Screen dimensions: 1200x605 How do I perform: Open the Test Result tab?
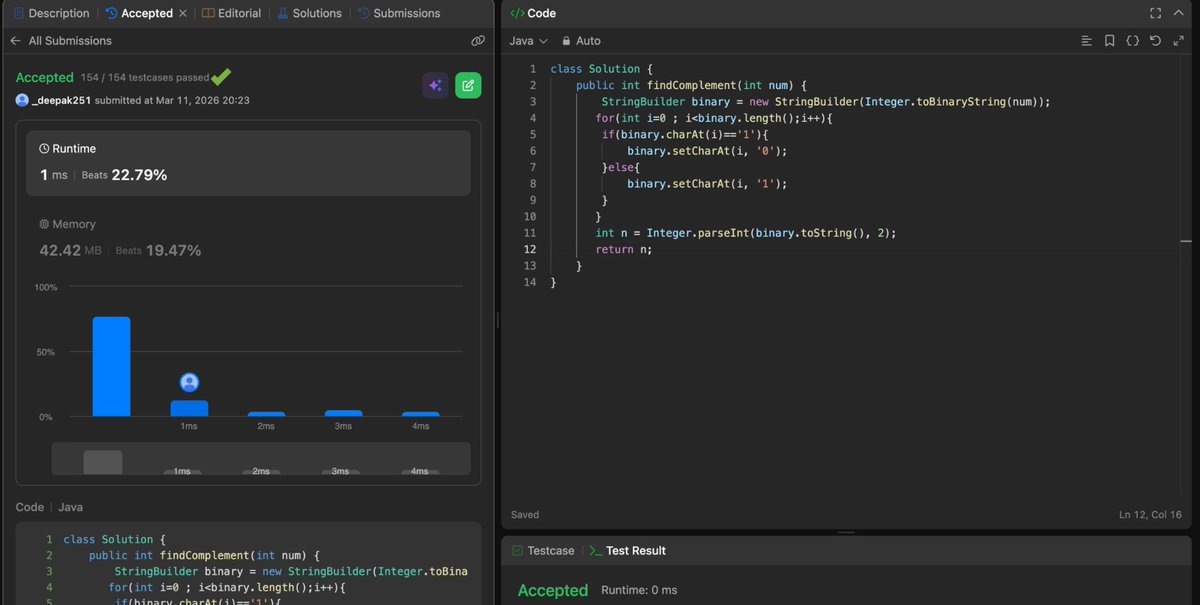click(x=627, y=551)
